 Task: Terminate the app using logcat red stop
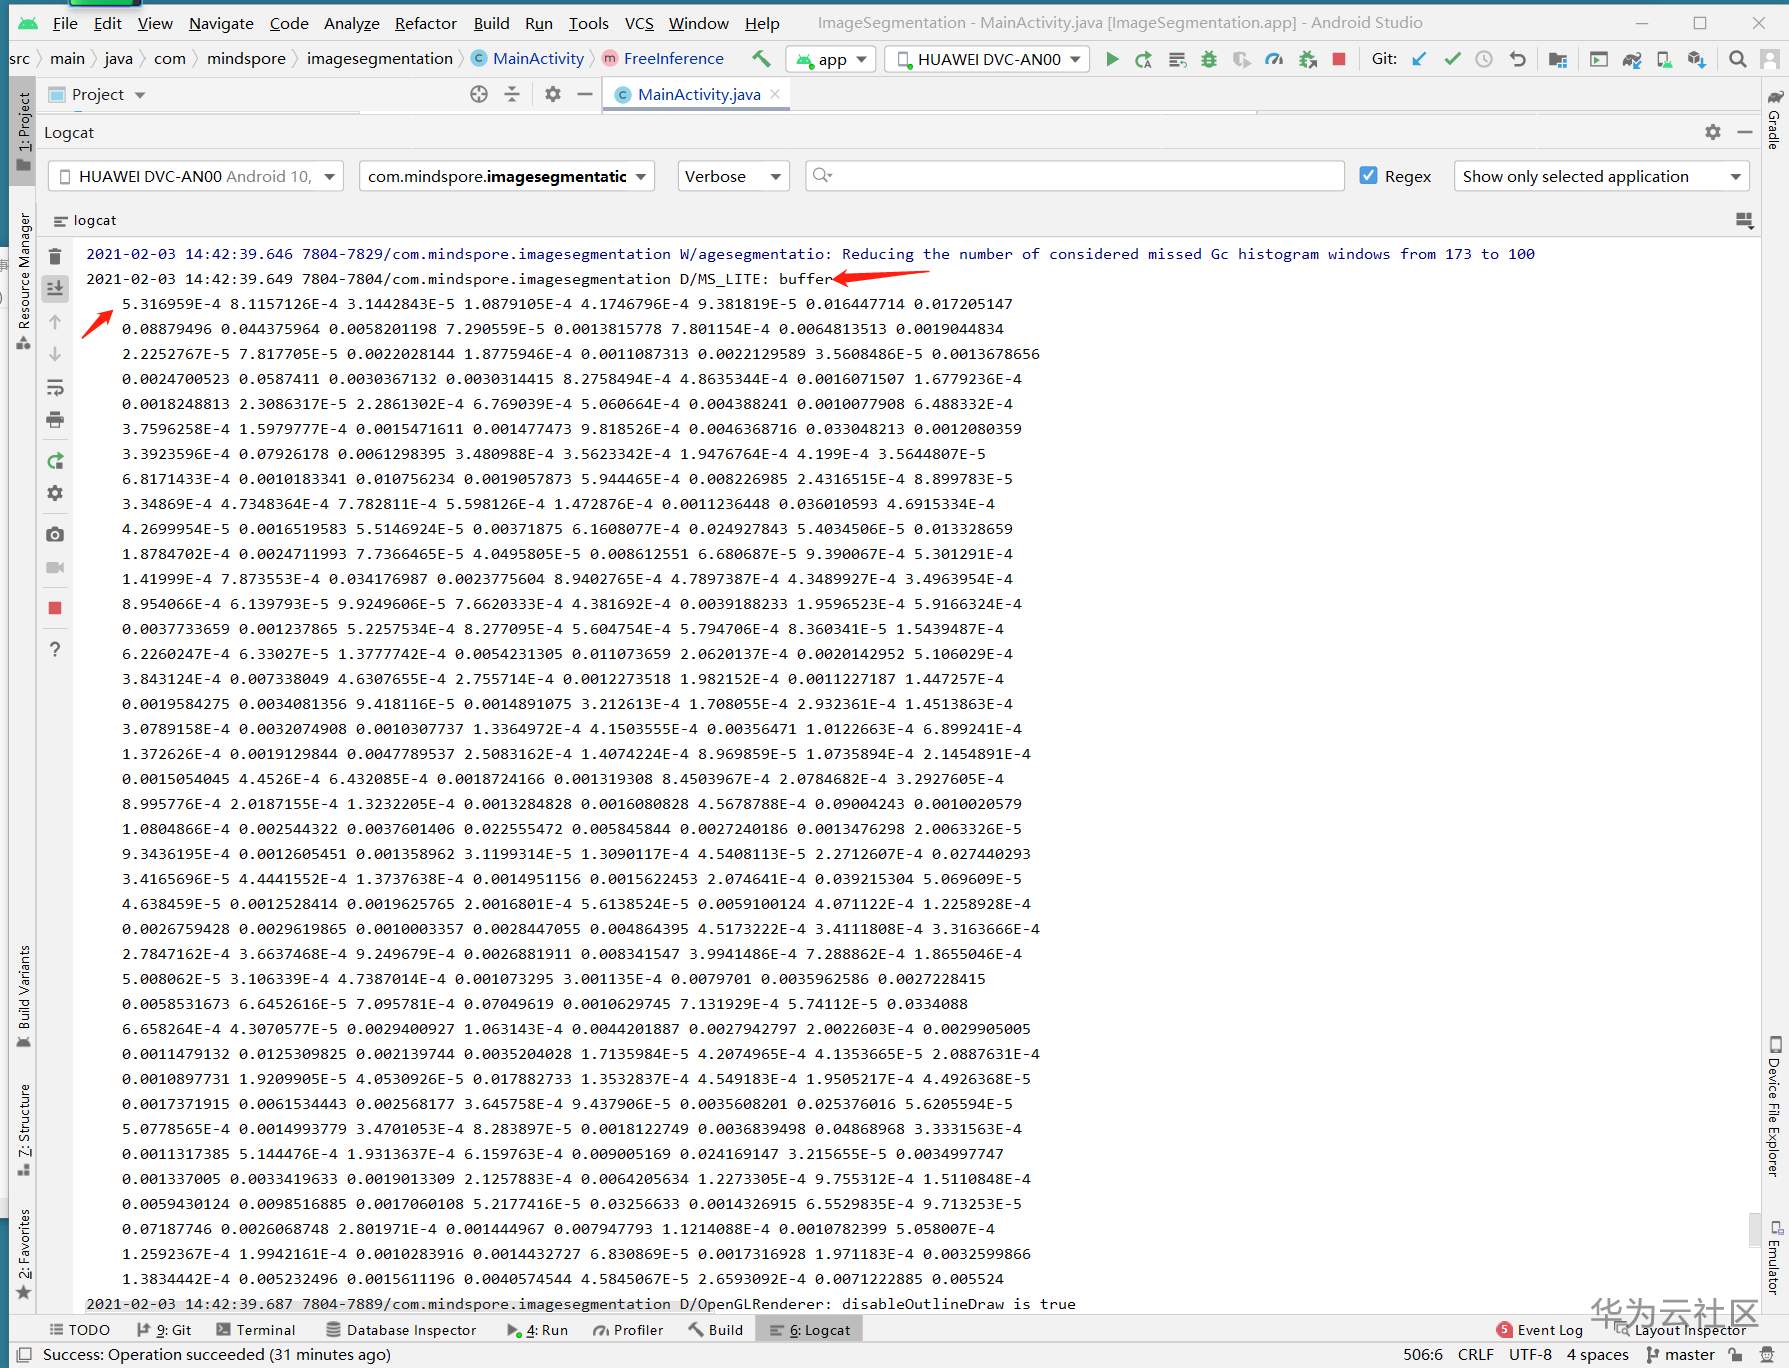55,608
